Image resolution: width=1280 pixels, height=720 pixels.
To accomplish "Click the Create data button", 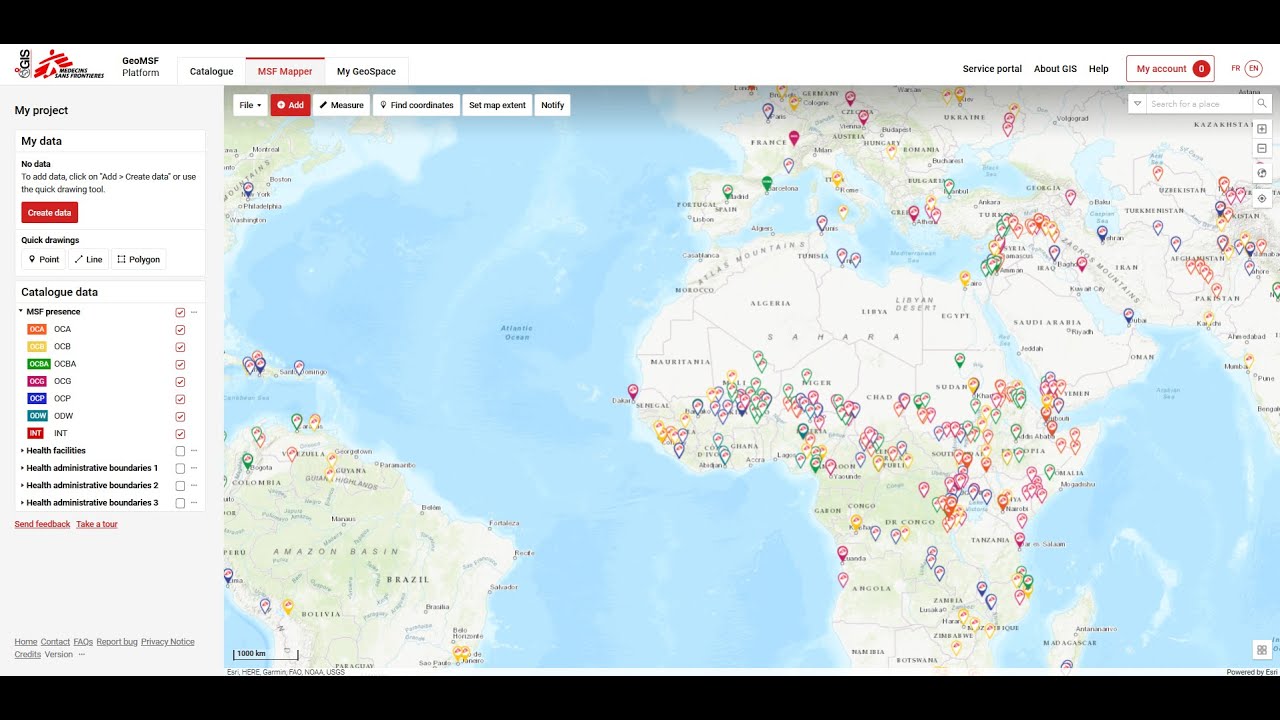I will [x=49, y=213].
